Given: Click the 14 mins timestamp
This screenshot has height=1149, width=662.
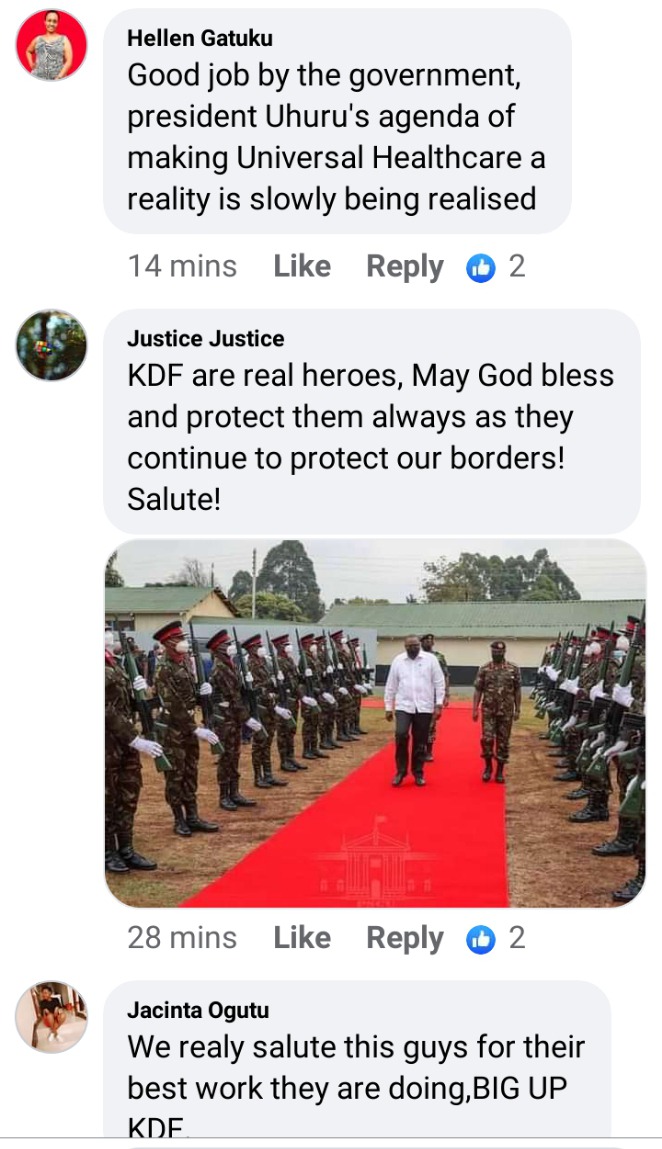Looking at the screenshot, I should point(183,266).
